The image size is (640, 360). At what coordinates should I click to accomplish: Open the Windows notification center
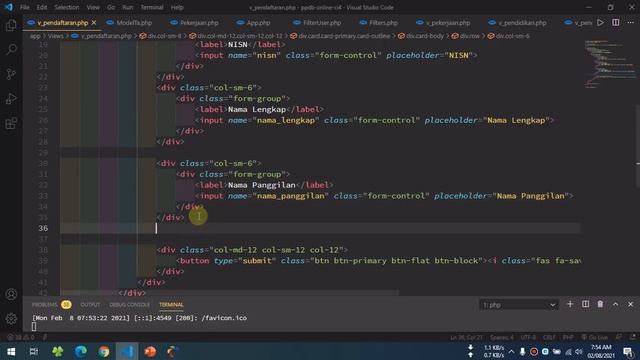pyautogui.click(x=629, y=351)
